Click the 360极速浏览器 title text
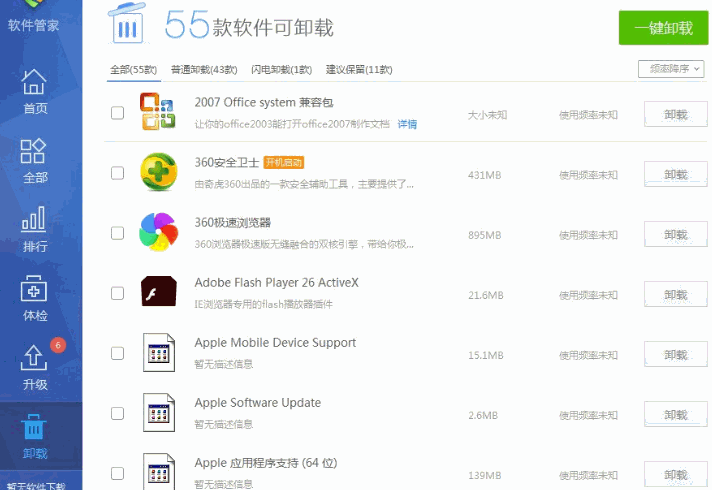Viewport: 712px width, 490px height. (232, 223)
